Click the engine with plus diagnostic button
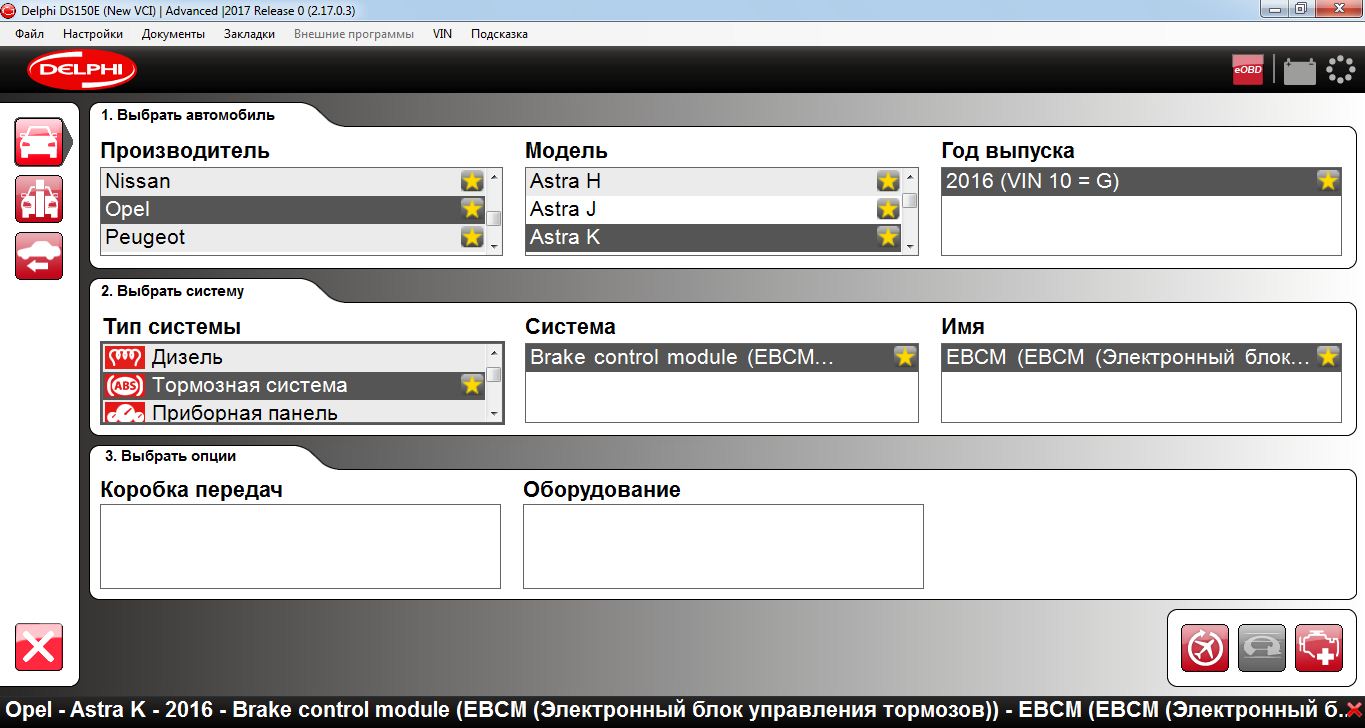 tap(1319, 648)
